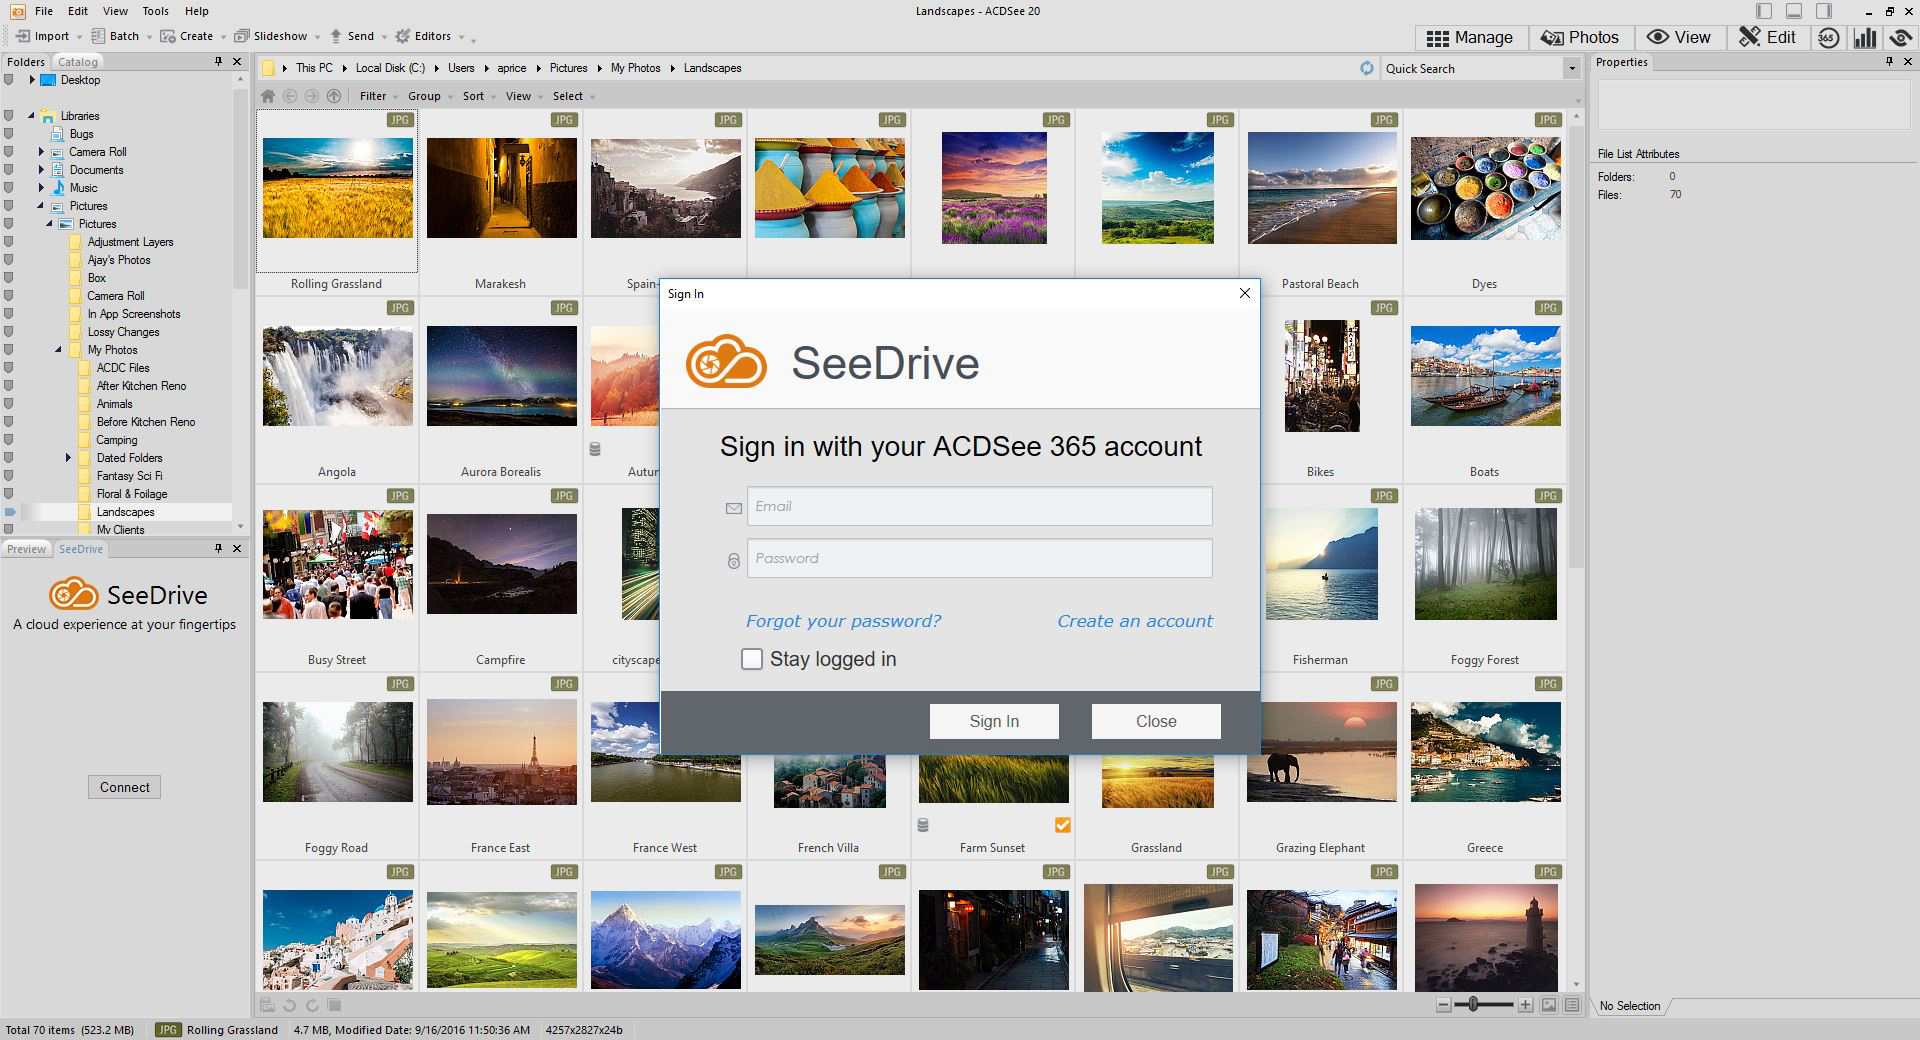Click zoom in plus icon for thumbnails
This screenshot has width=1920, height=1040.
coord(1525,1005)
